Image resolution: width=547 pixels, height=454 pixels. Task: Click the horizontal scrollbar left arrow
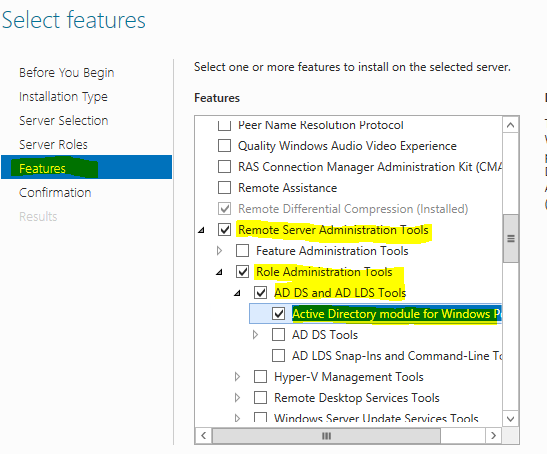point(204,436)
